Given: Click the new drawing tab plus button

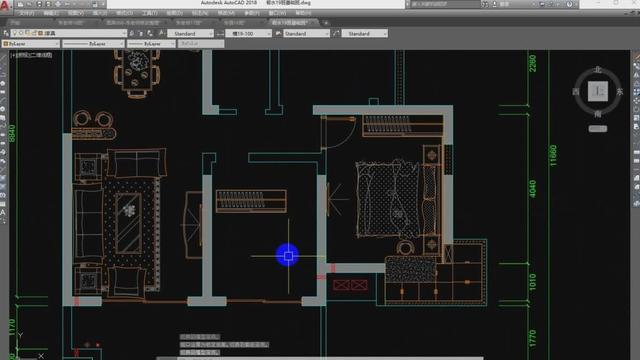Looking at the screenshot, I should [326, 23].
